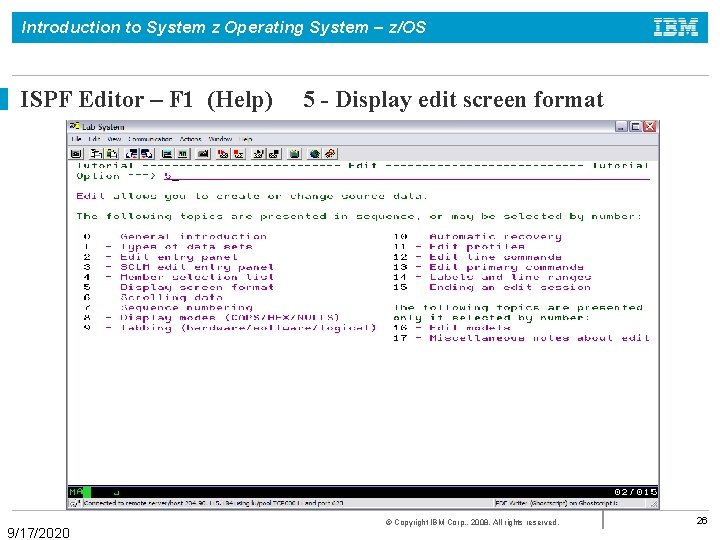The width and height of the screenshot is (720, 540).
Task: Click topic 4 Member selection list
Action: click(x=179, y=277)
